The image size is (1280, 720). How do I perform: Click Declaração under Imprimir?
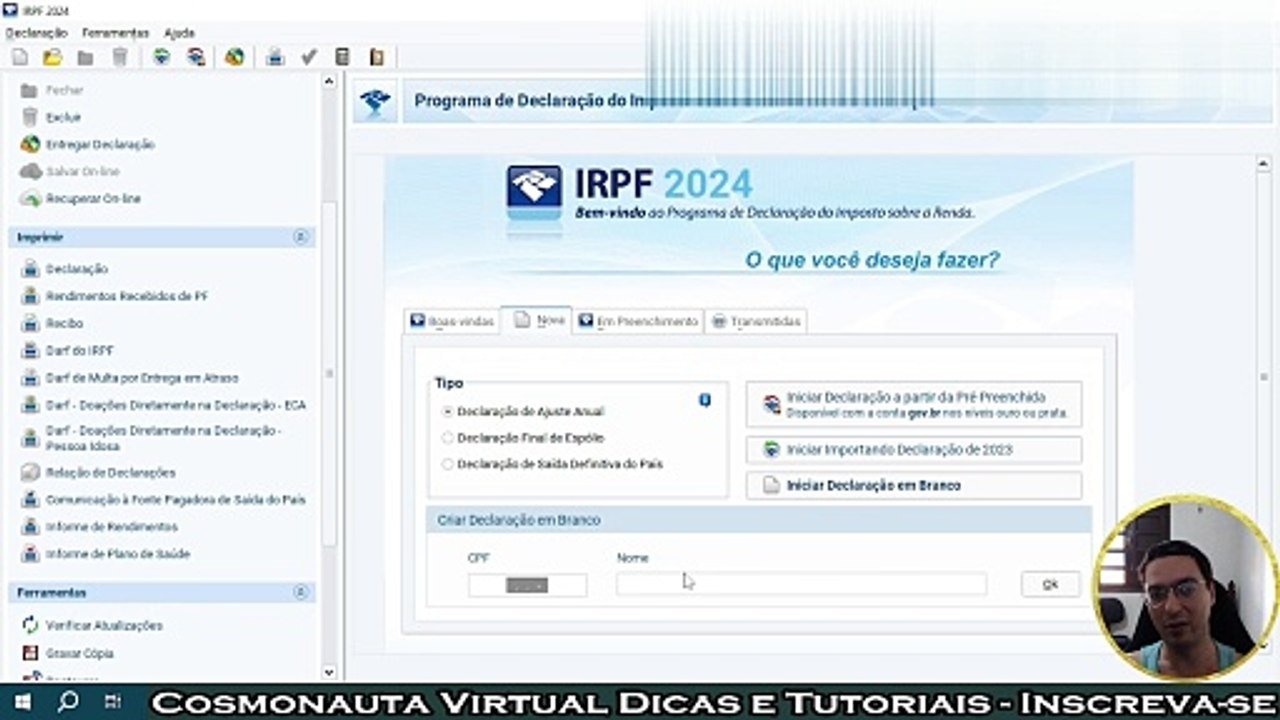tap(76, 269)
